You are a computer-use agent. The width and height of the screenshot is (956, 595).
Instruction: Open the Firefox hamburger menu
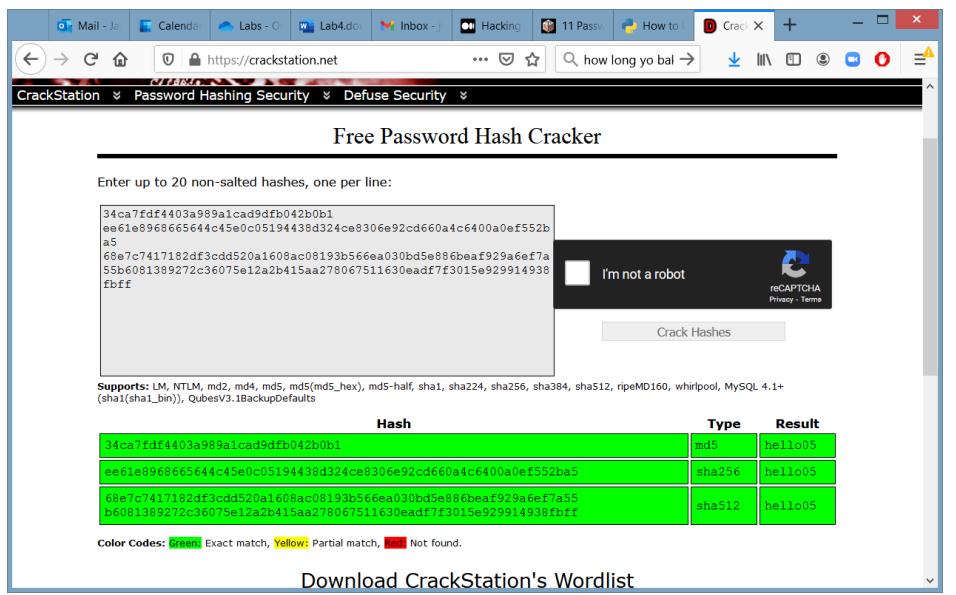point(920,59)
